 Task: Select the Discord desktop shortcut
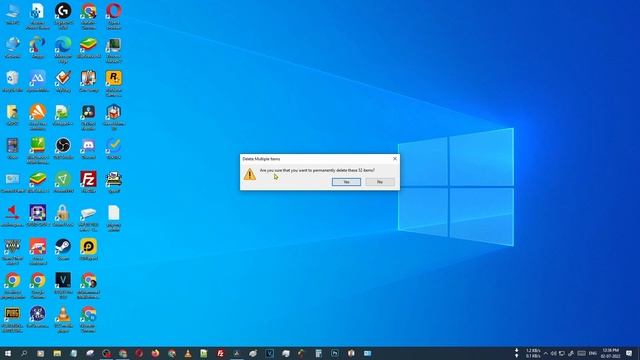click(89, 149)
